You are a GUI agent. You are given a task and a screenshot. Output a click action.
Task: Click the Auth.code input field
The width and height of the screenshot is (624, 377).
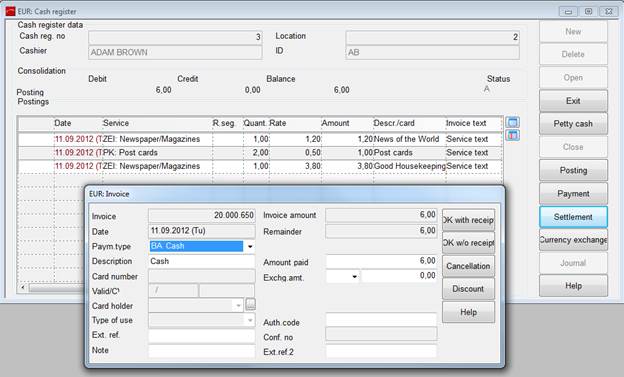coord(382,320)
